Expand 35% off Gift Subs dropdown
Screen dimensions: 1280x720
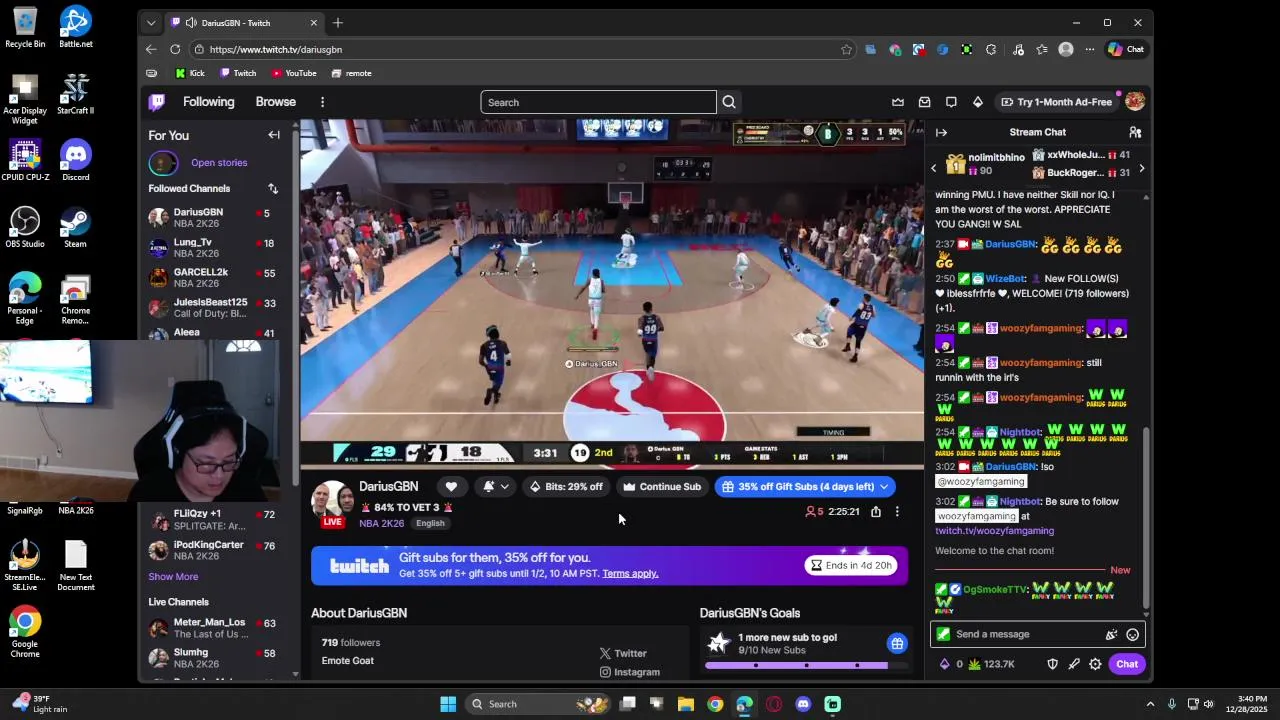click(x=884, y=487)
